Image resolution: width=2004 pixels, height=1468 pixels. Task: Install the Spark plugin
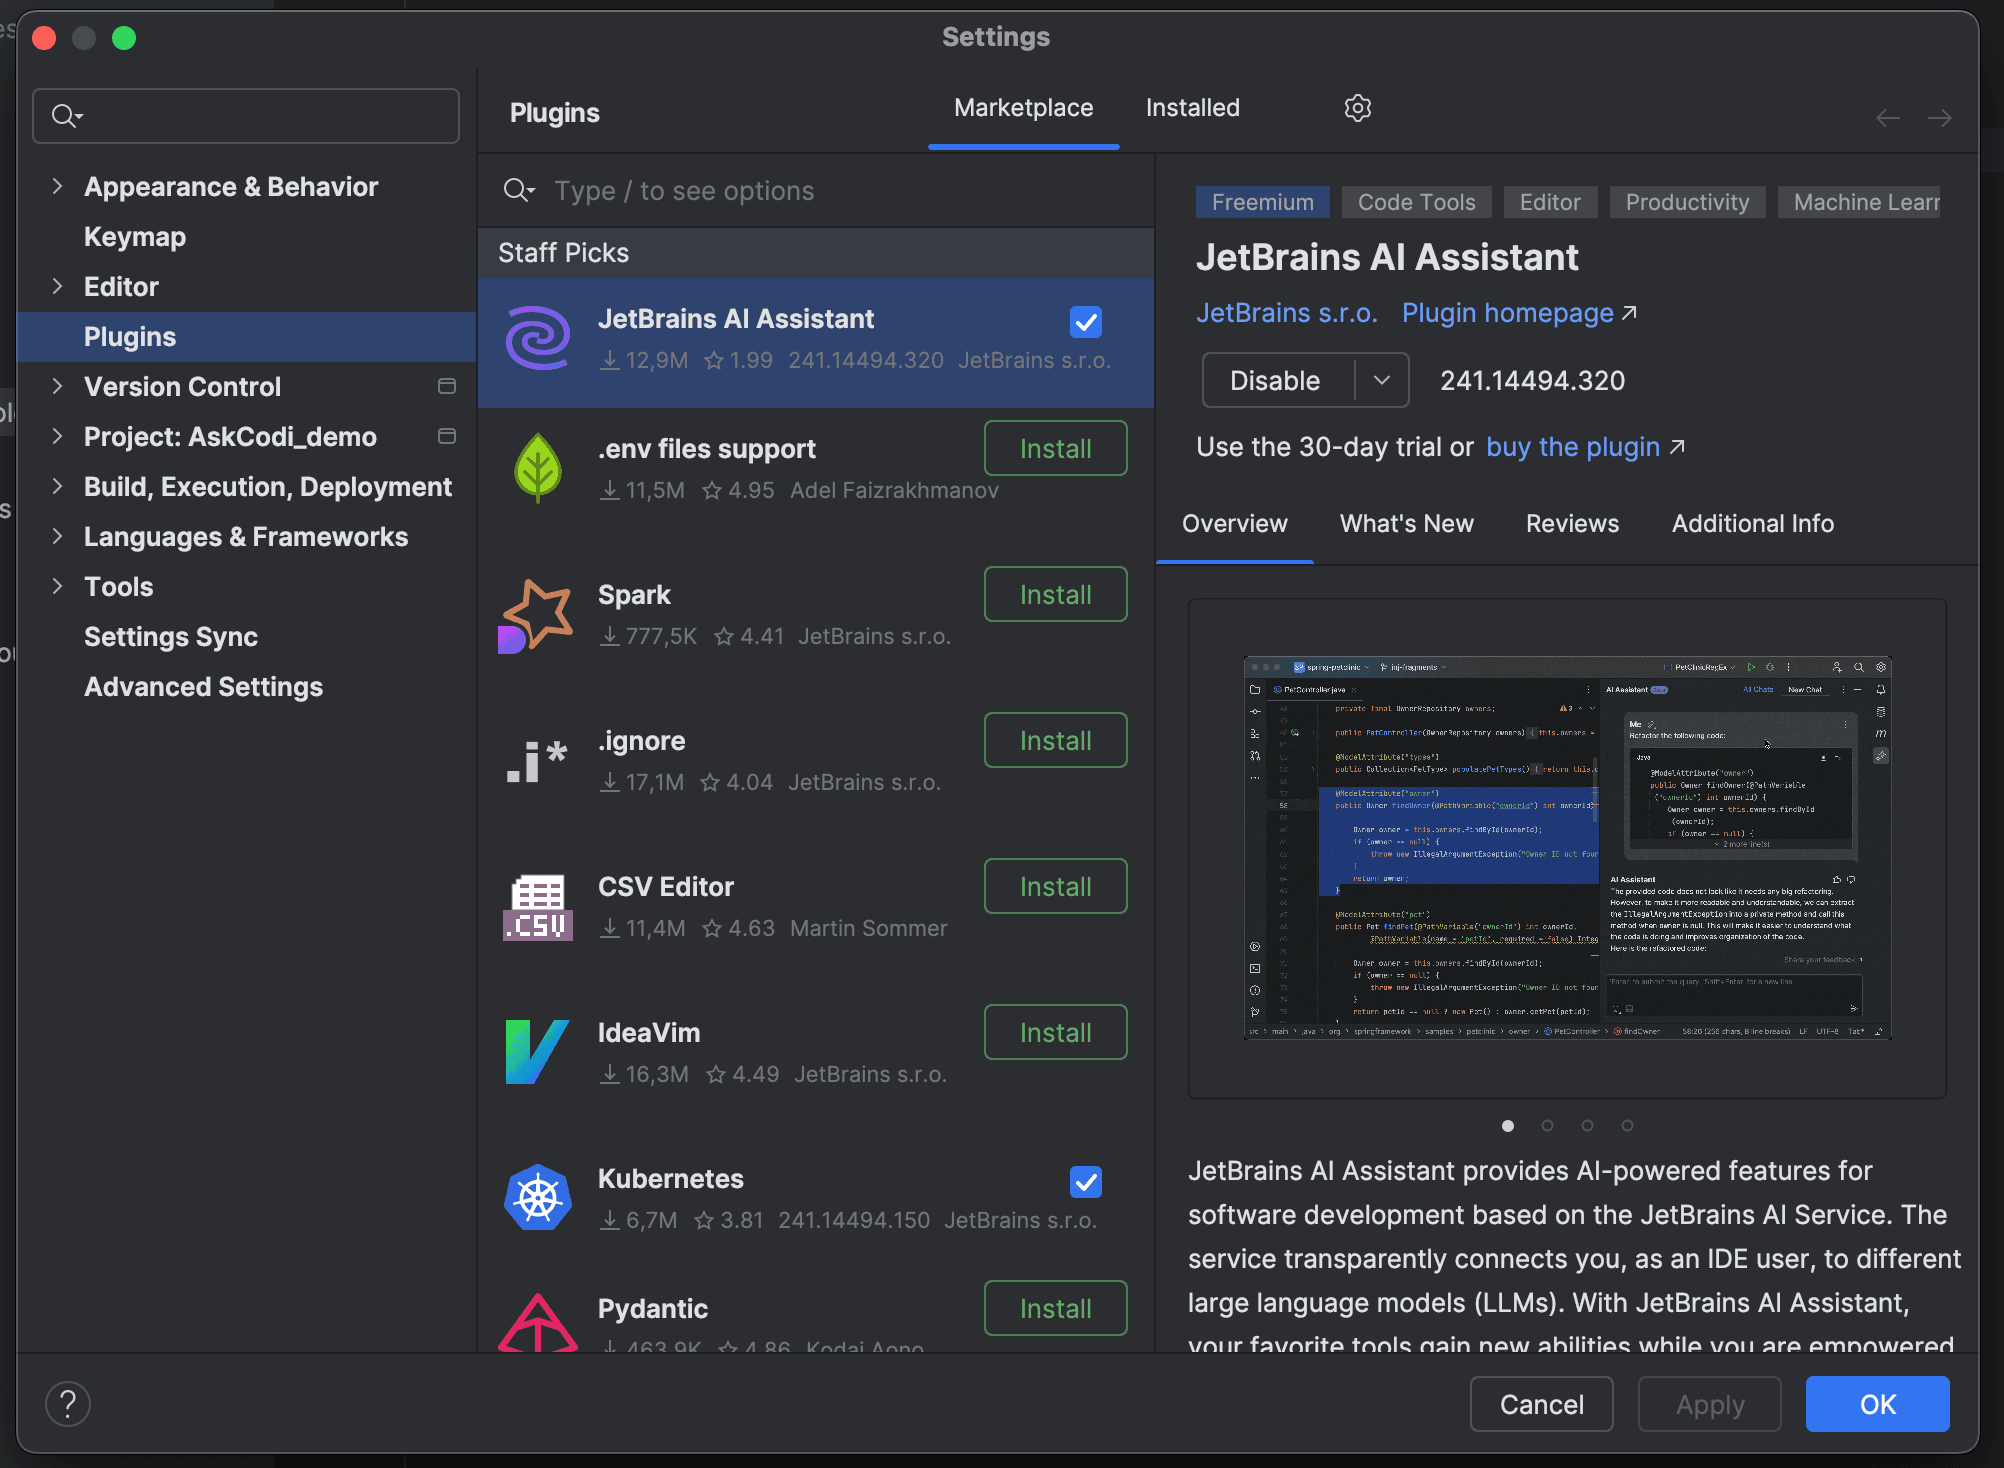(1056, 594)
